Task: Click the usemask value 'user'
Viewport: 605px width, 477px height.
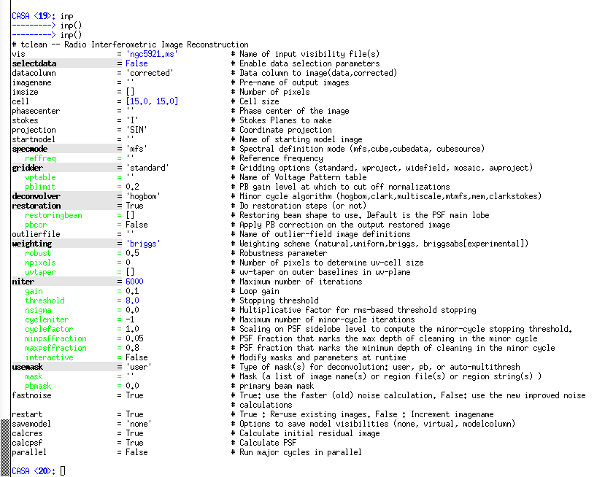Action: (139, 367)
